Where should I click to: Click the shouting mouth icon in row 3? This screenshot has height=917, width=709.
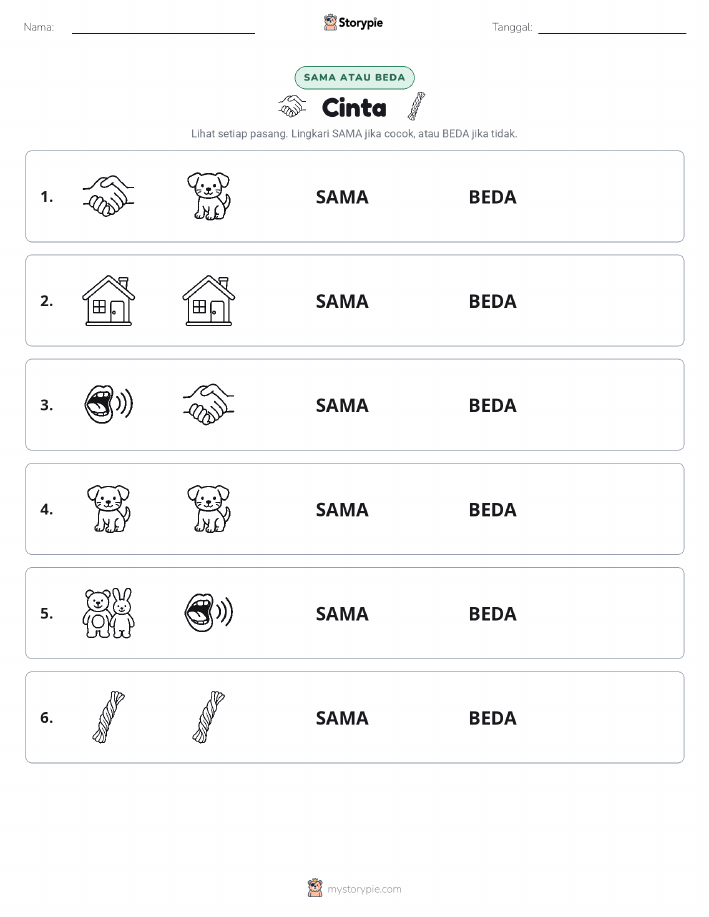109,404
